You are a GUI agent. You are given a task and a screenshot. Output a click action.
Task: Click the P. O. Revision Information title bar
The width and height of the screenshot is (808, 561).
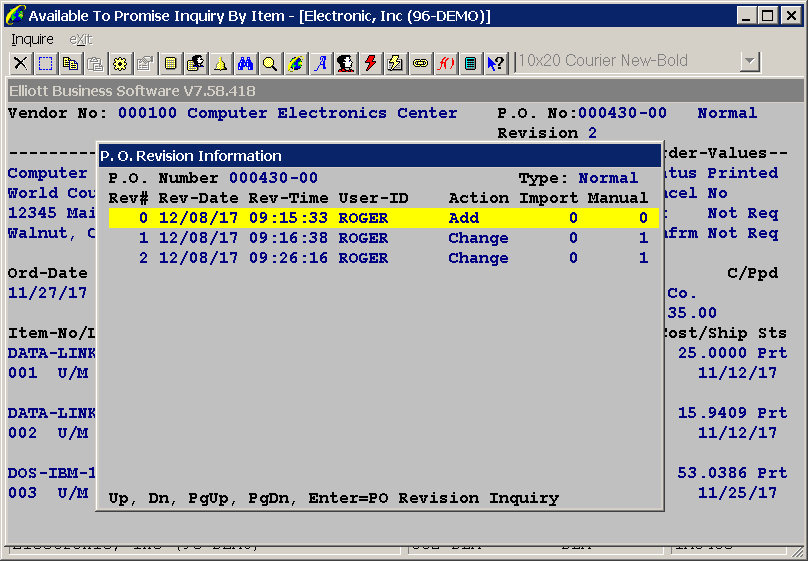click(x=380, y=156)
